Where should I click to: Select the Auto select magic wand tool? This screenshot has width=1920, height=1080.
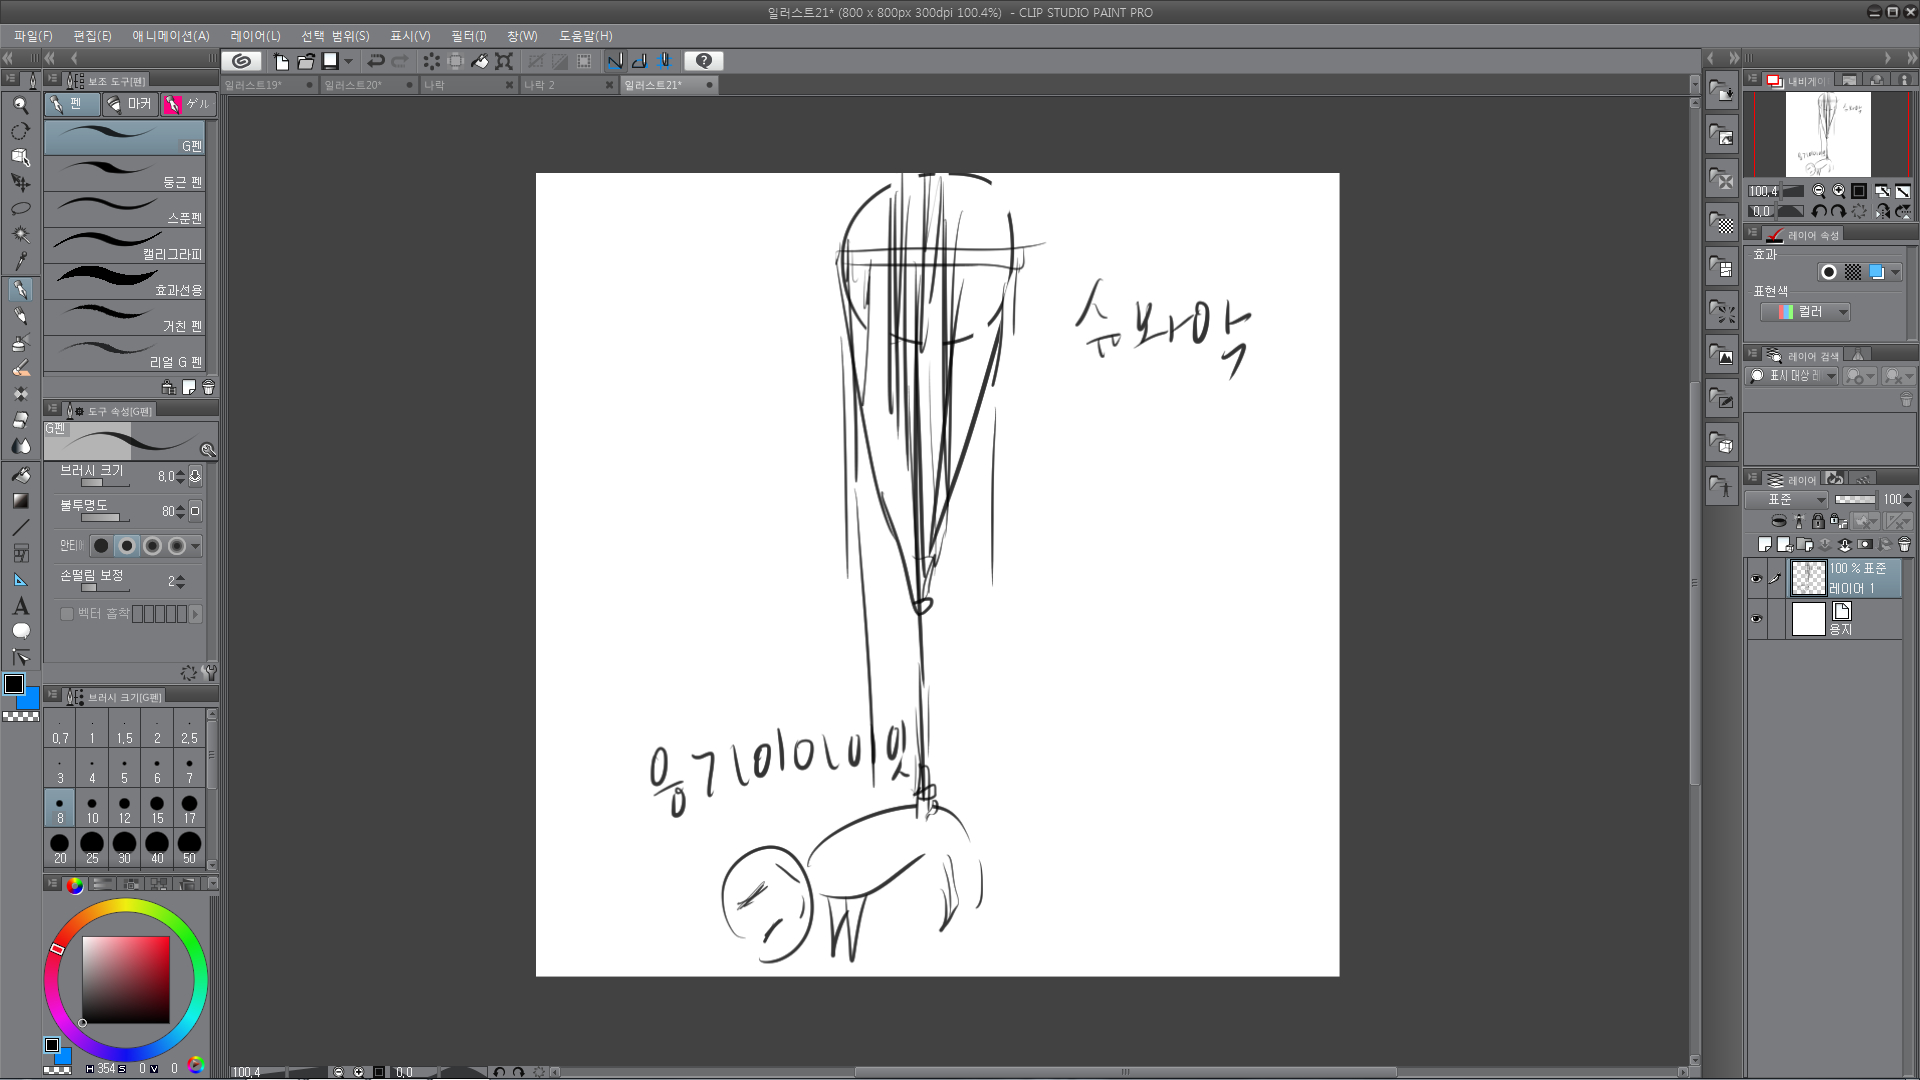20,235
